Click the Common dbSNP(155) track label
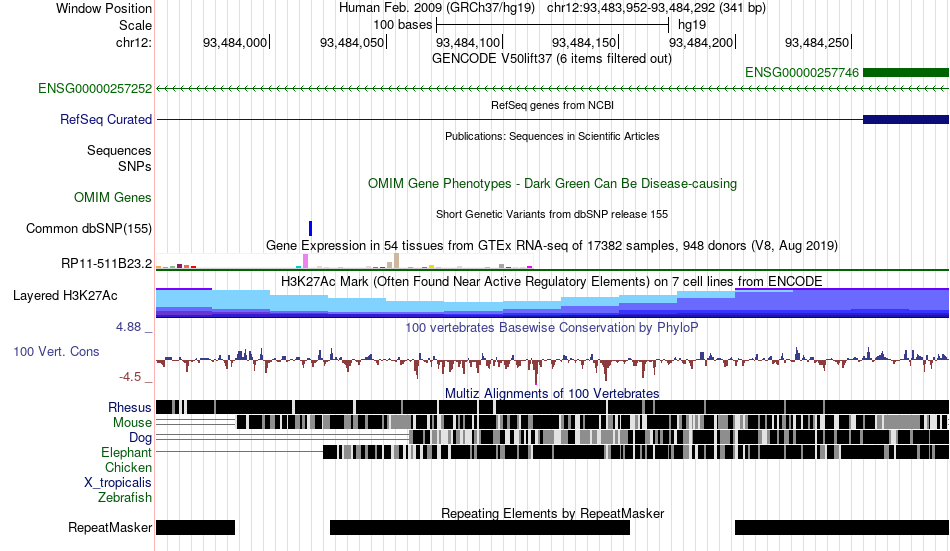 click(89, 229)
